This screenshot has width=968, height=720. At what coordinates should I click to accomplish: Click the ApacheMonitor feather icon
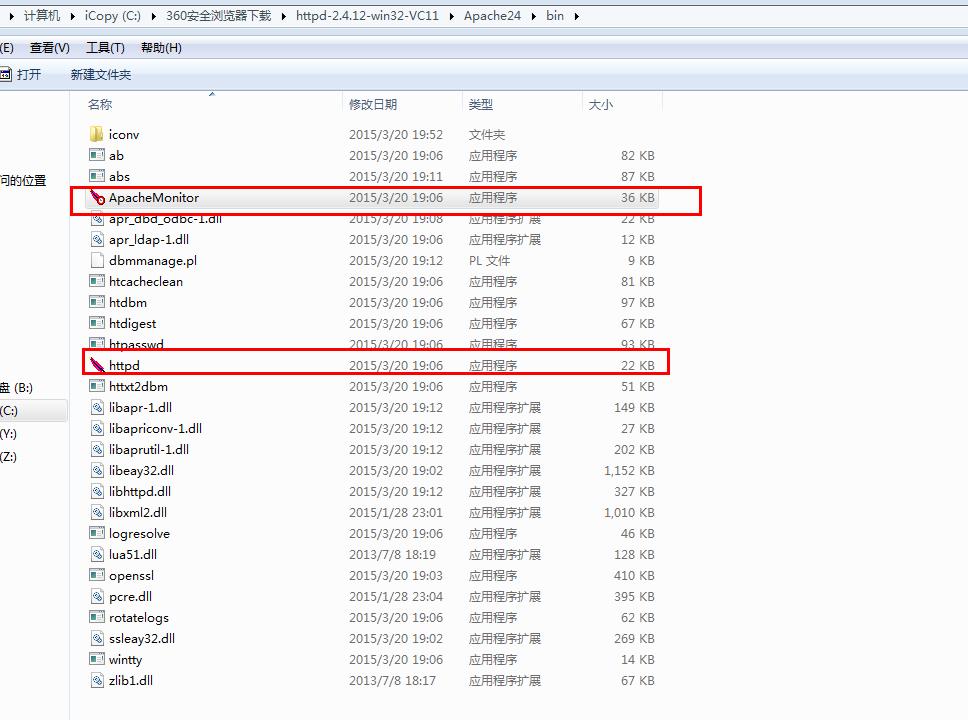point(97,198)
